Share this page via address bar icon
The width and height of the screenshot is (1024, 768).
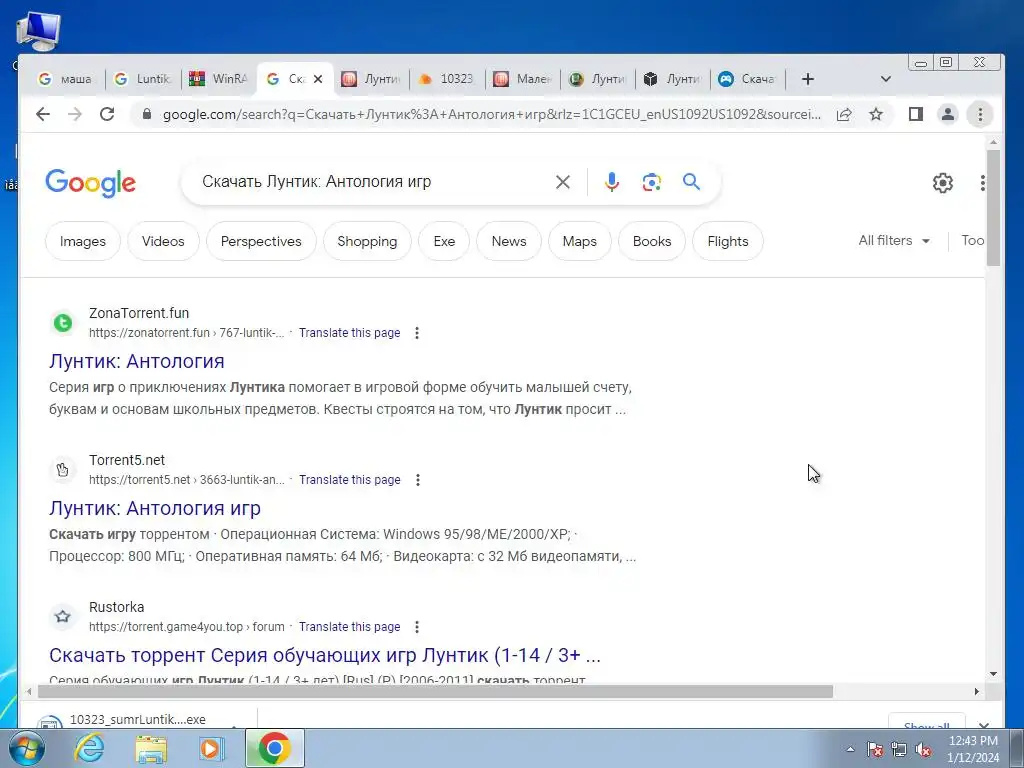pyautogui.click(x=844, y=114)
